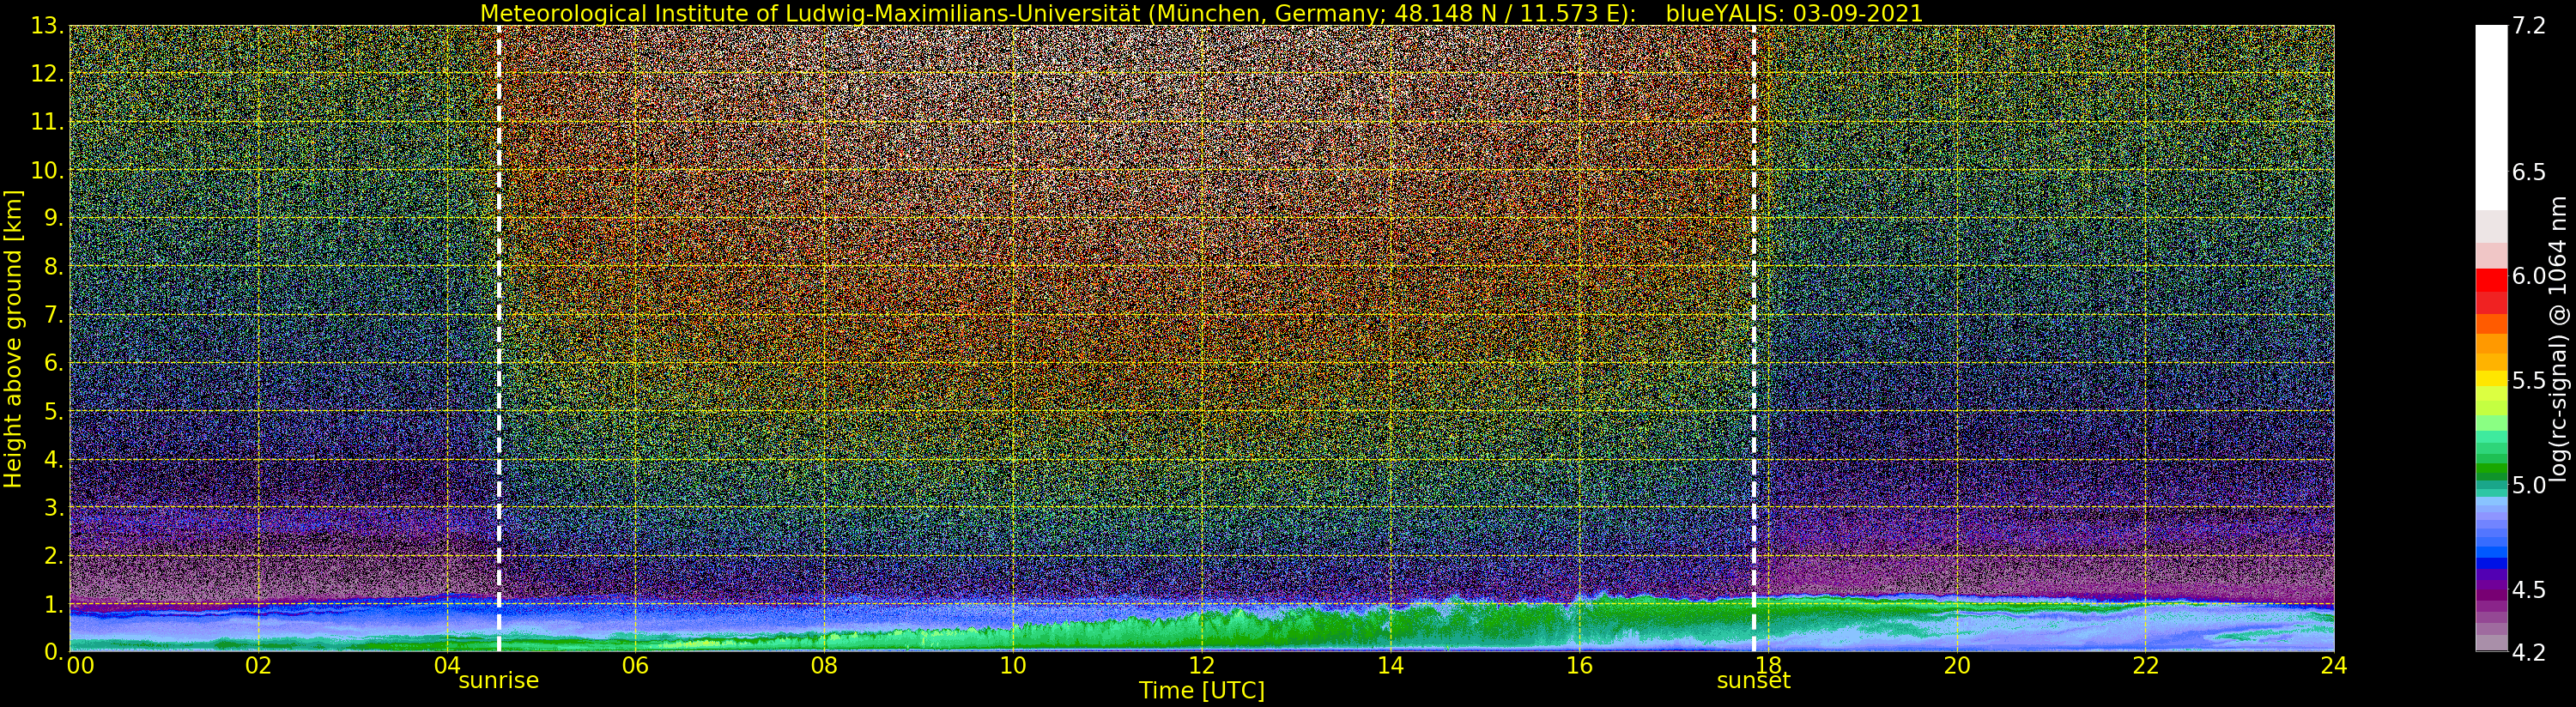Select the "sunrise" label below the time axis
This screenshot has width=2576, height=707.
pos(498,681)
